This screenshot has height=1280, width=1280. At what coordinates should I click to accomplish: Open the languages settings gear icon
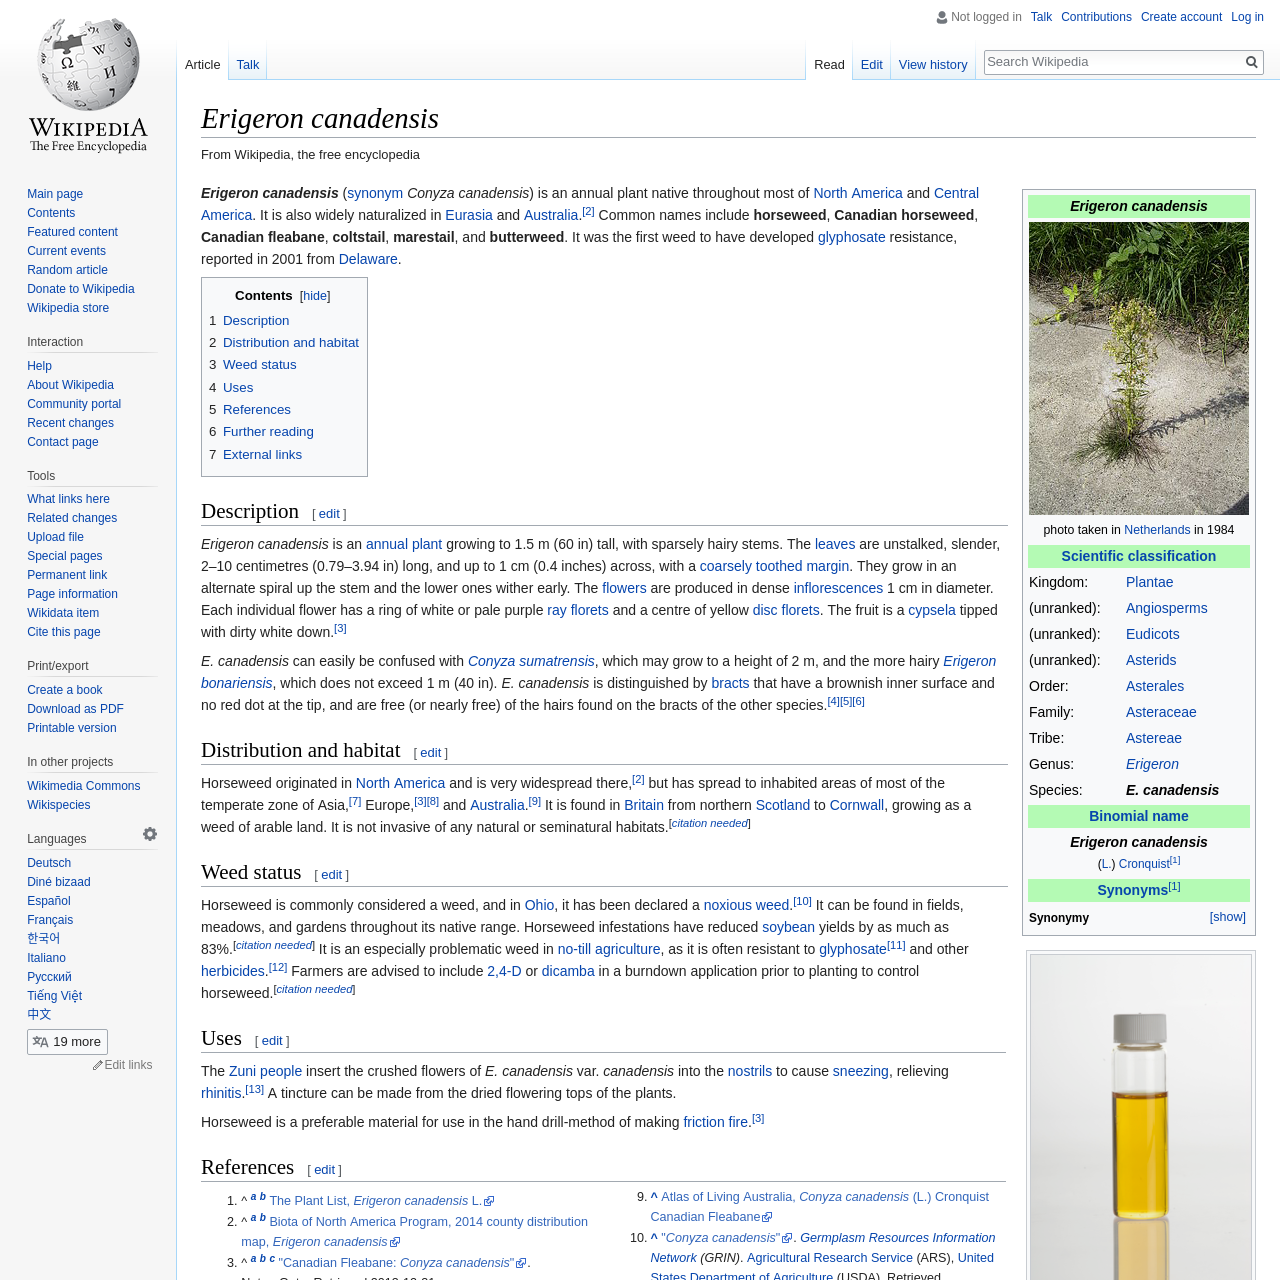coord(150,834)
